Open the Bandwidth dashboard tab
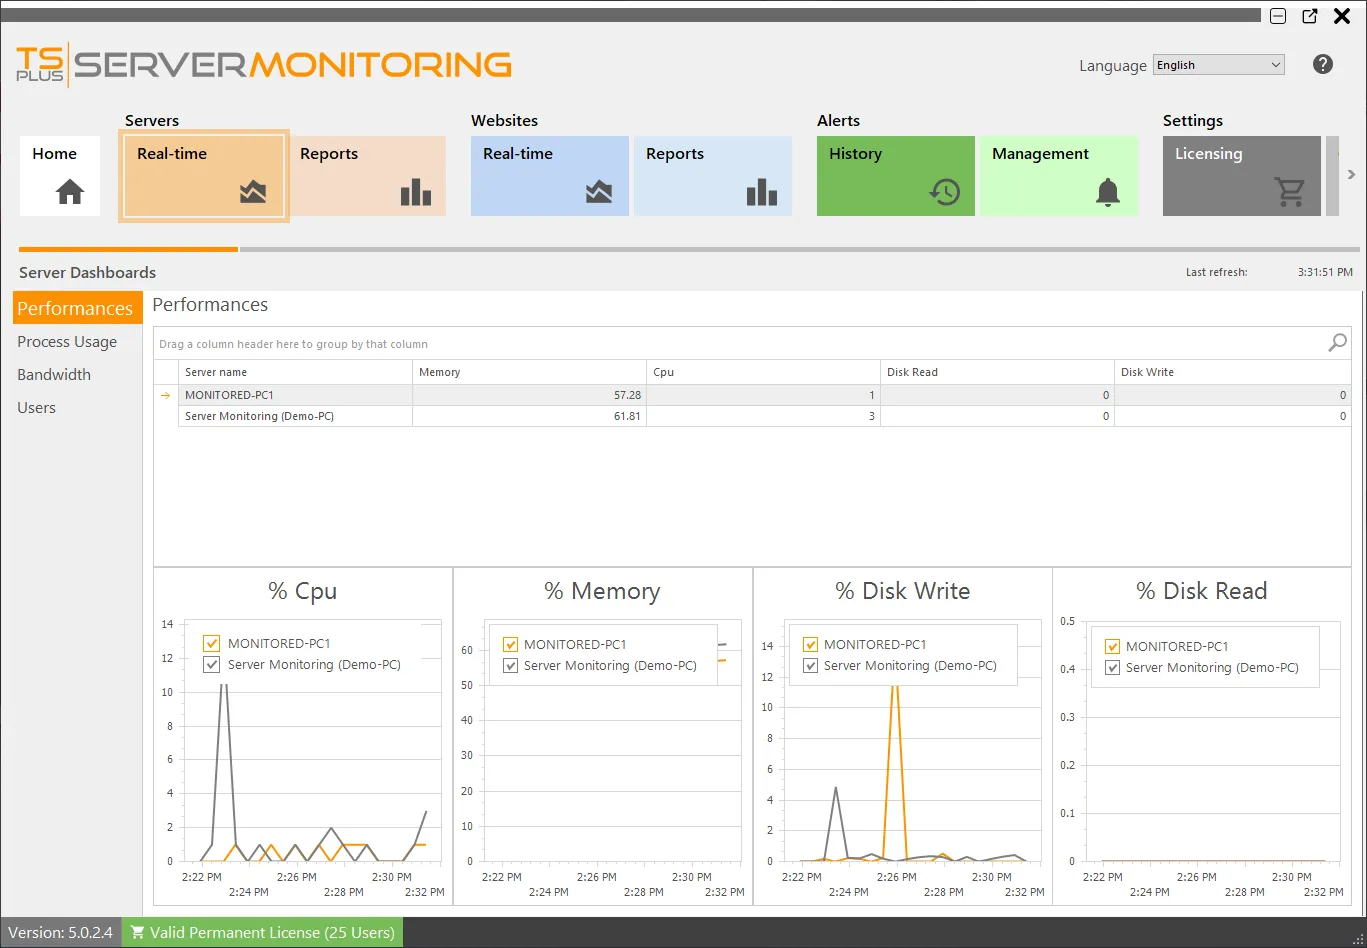Screen dimensions: 1367x948 click(x=54, y=374)
